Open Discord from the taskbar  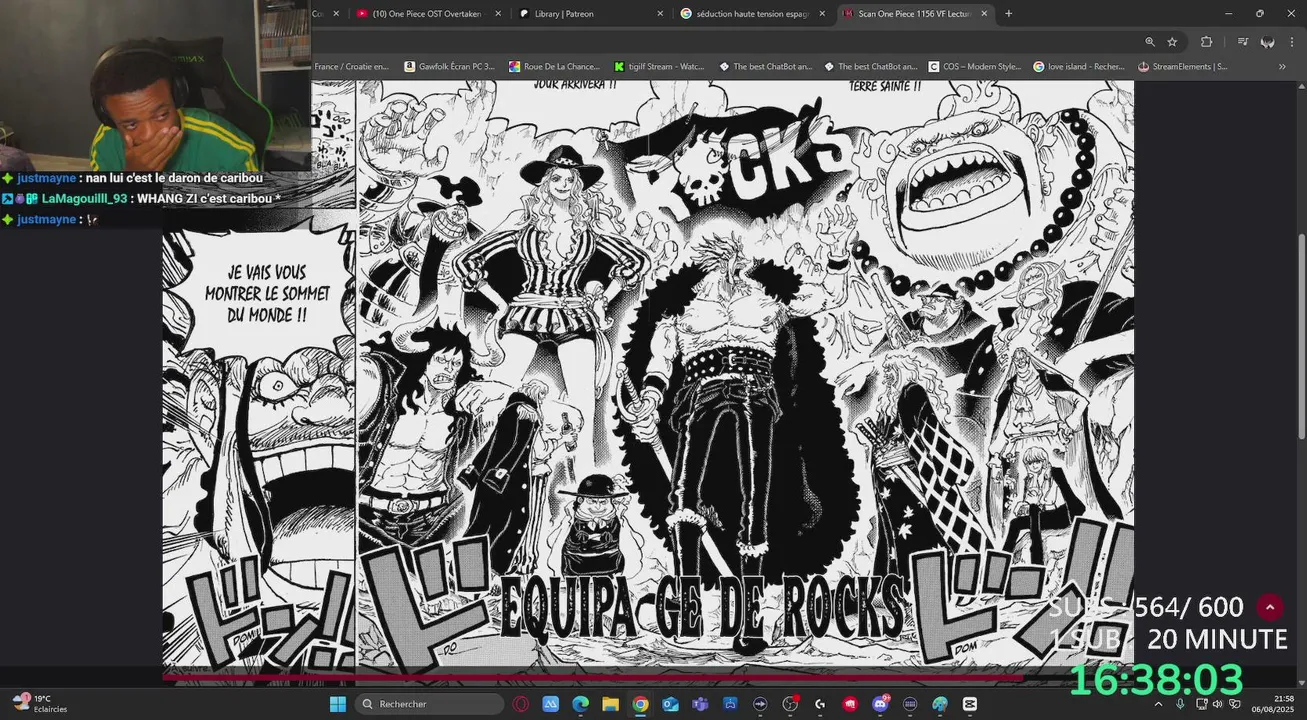pos(880,704)
